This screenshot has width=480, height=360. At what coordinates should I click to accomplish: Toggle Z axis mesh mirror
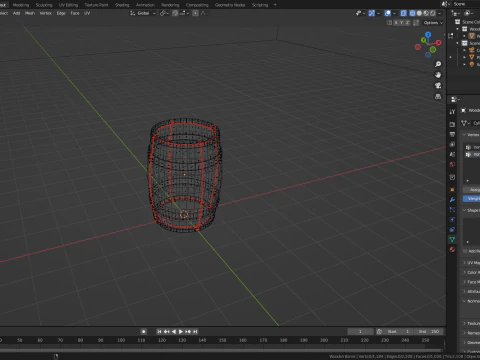click(407, 23)
